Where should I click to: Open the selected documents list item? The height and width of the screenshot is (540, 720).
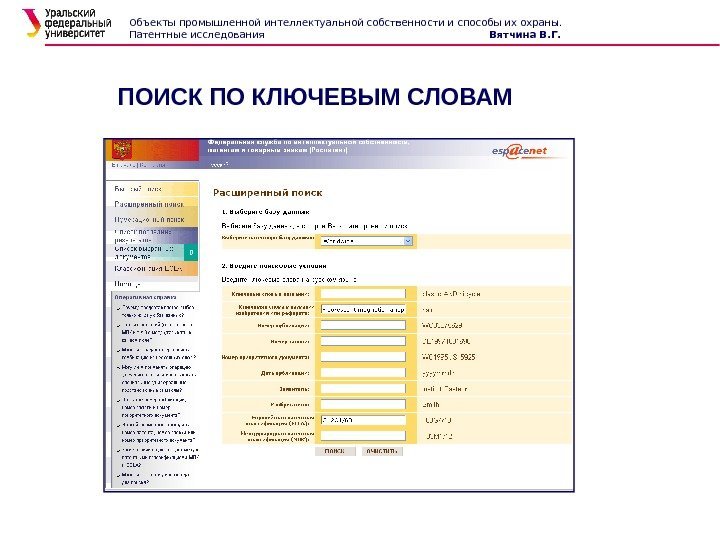[144, 252]
